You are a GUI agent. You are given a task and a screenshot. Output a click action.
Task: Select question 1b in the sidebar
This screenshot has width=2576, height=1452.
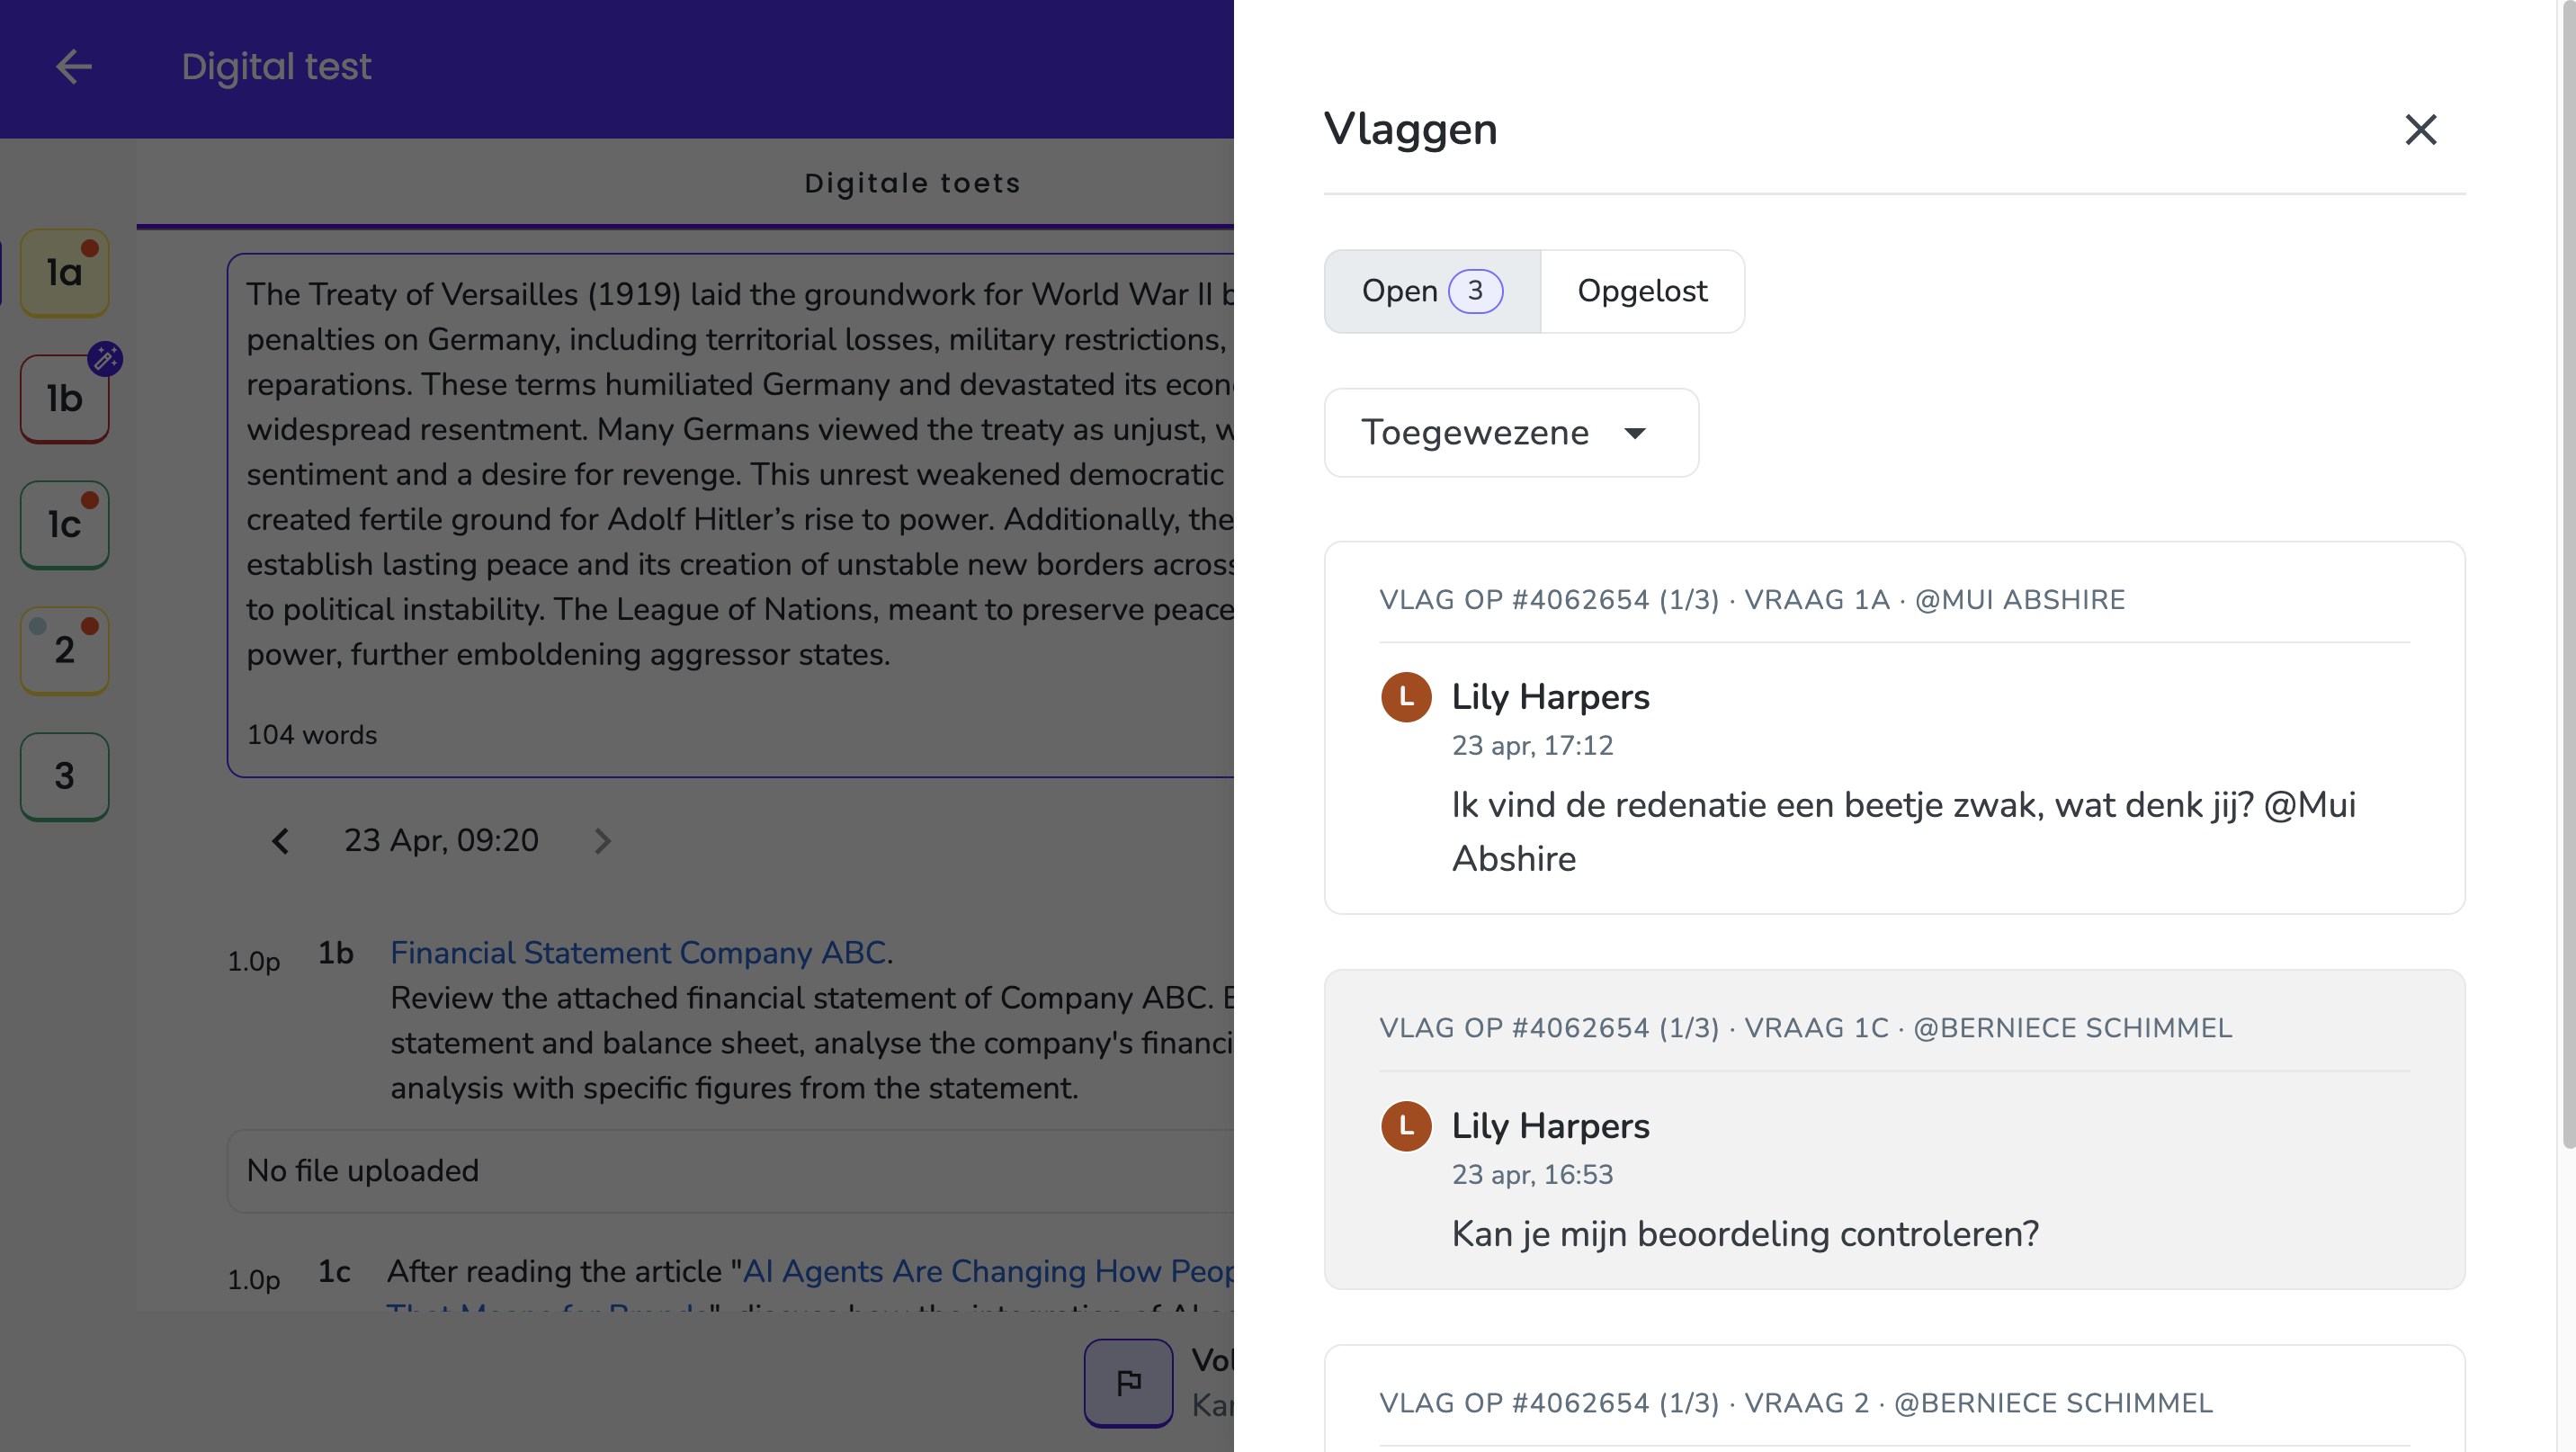click(x=65, y=399)
